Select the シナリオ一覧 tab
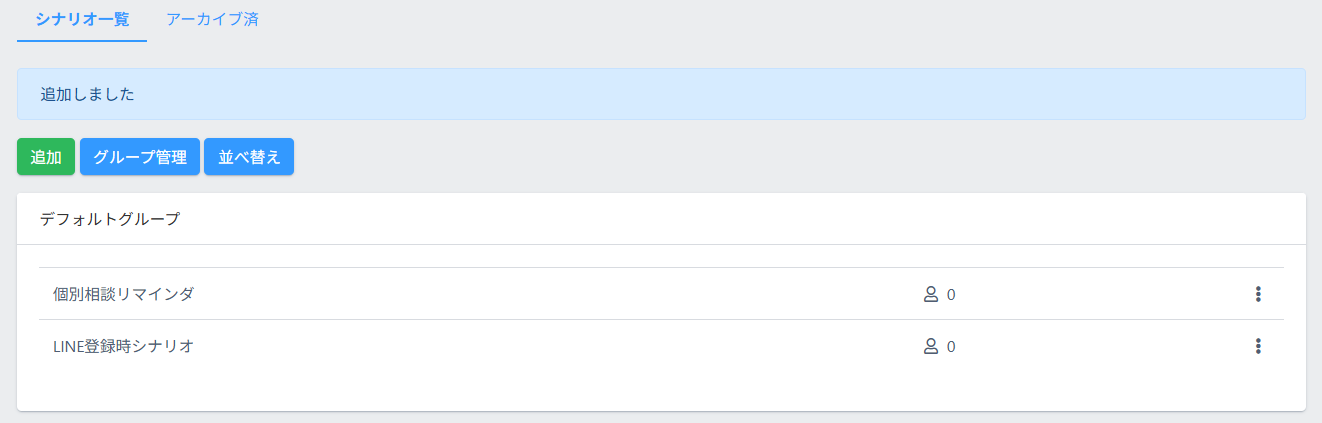The height and width of the screenshot is (423, 1322). click(82, 19)
